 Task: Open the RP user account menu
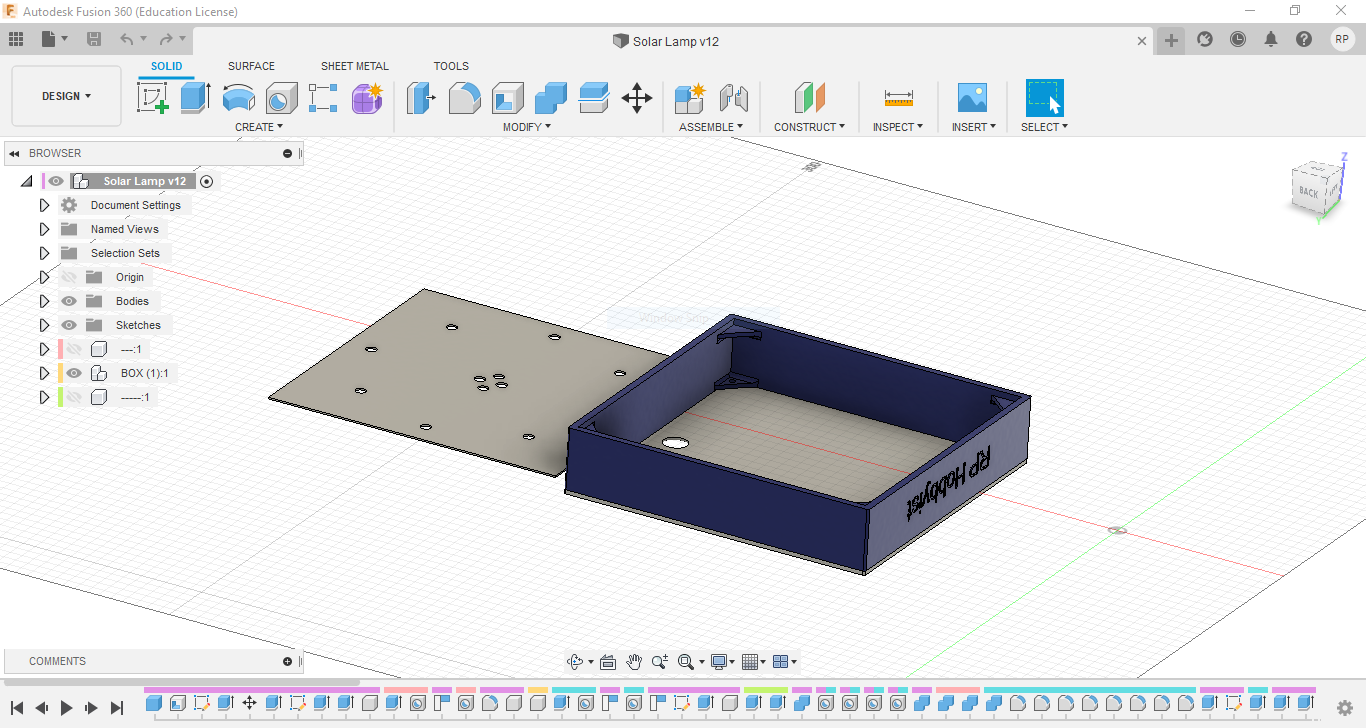click(1342, 39)
